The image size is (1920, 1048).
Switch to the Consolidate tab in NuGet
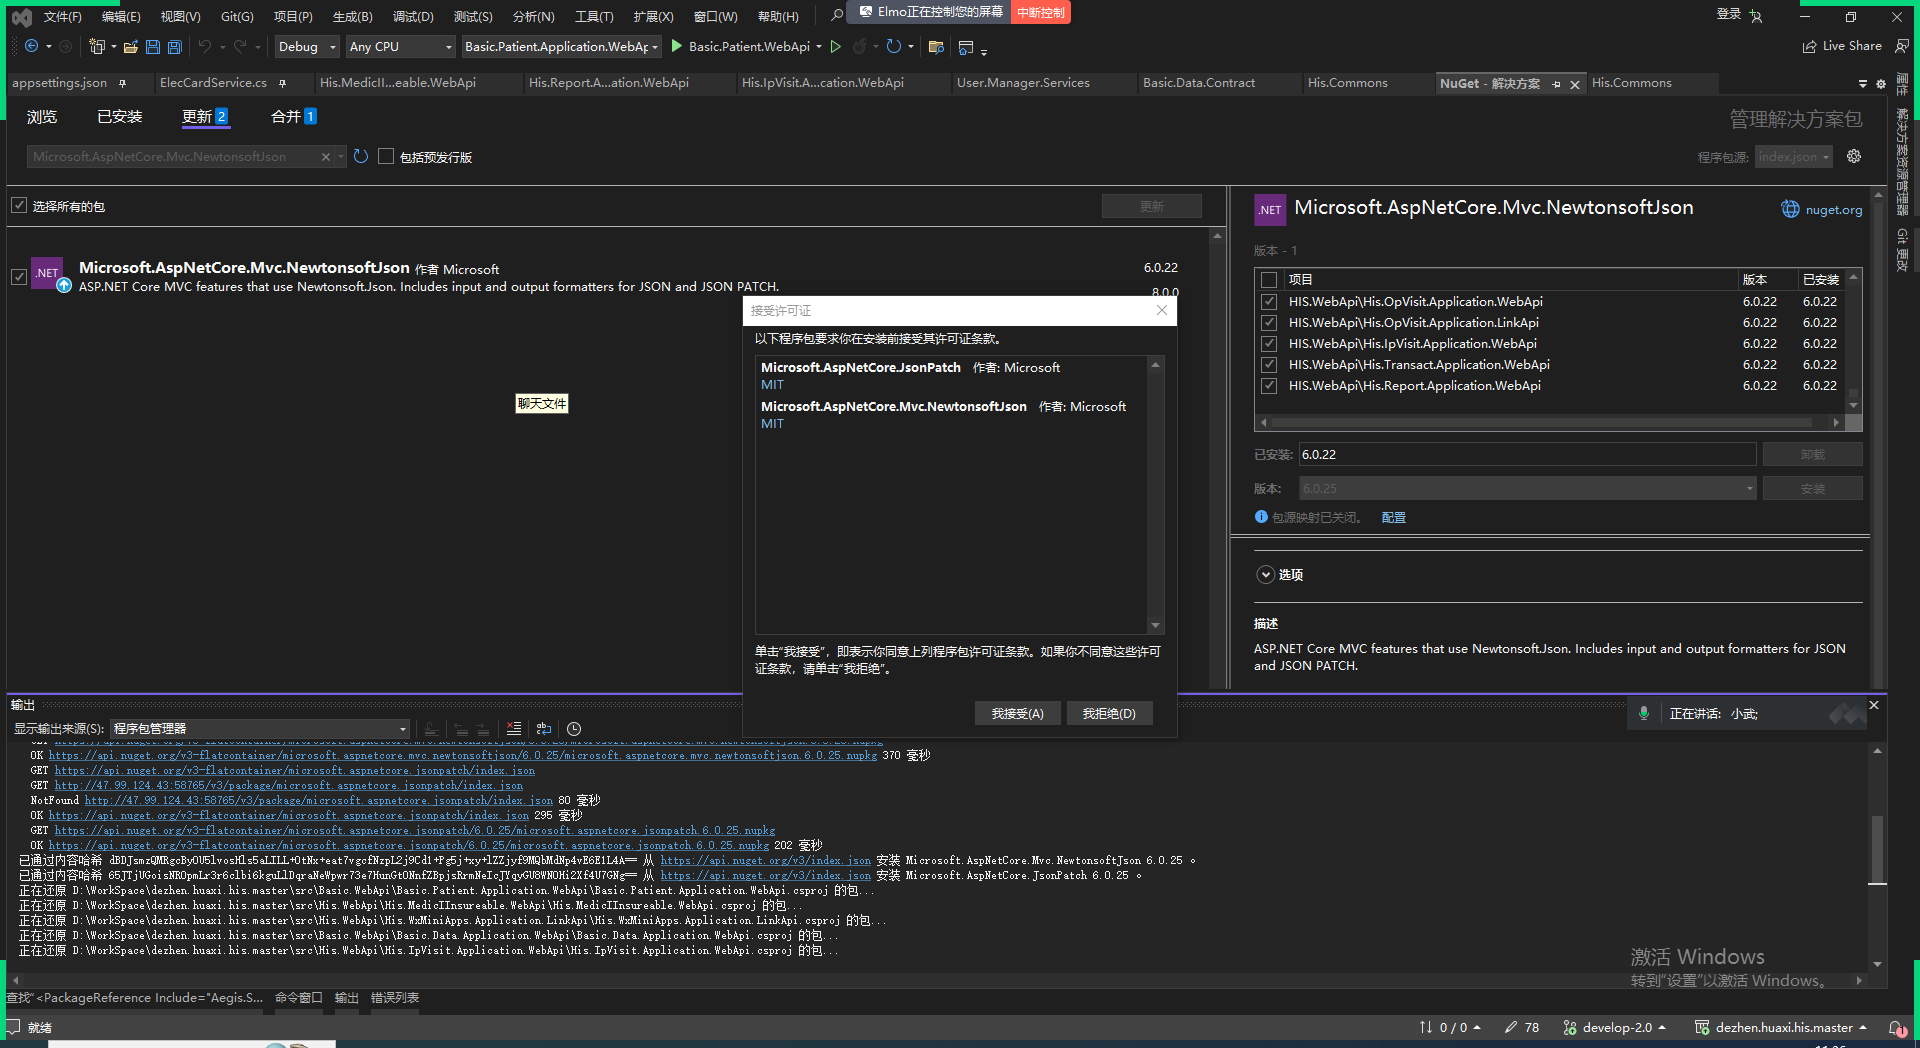click(x=293, y=117)
